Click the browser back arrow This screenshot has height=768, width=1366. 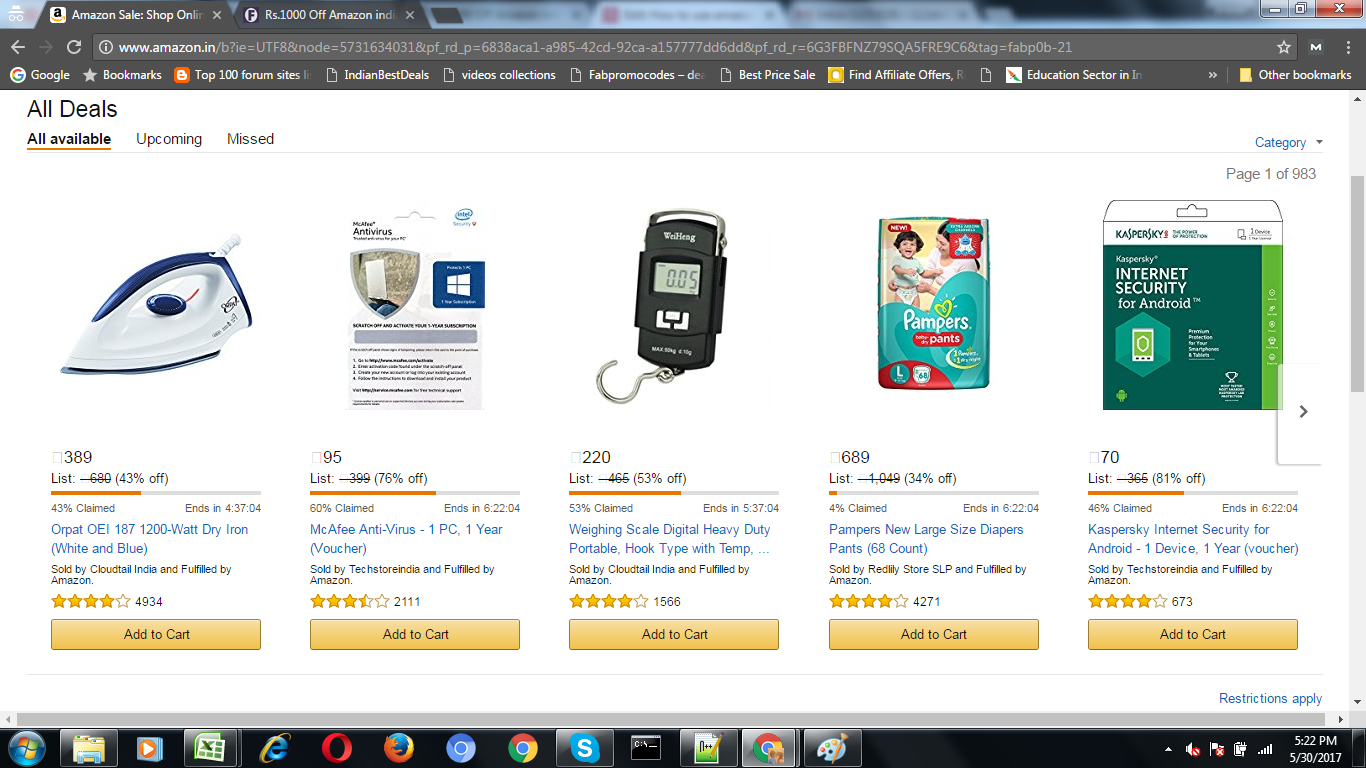(18, 47)
